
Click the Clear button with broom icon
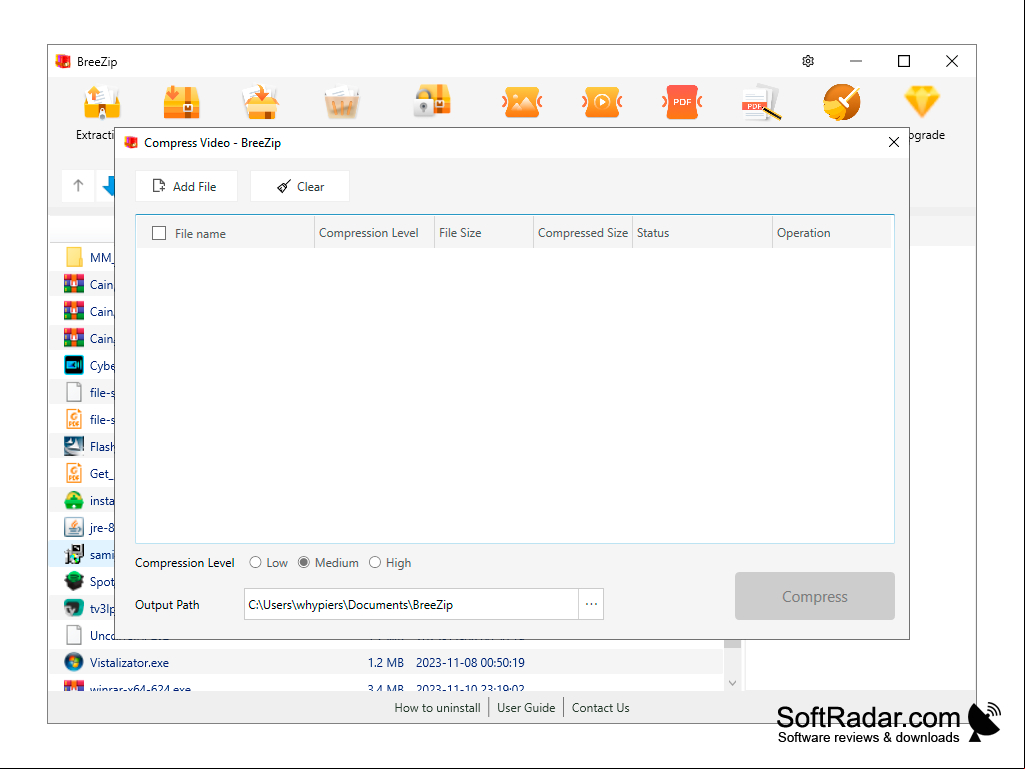(x=300, y=186)
